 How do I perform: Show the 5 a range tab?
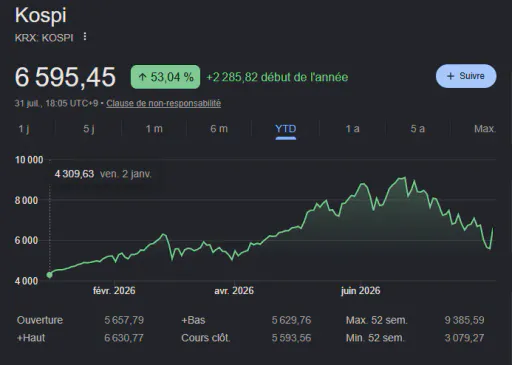coord(418,129)
